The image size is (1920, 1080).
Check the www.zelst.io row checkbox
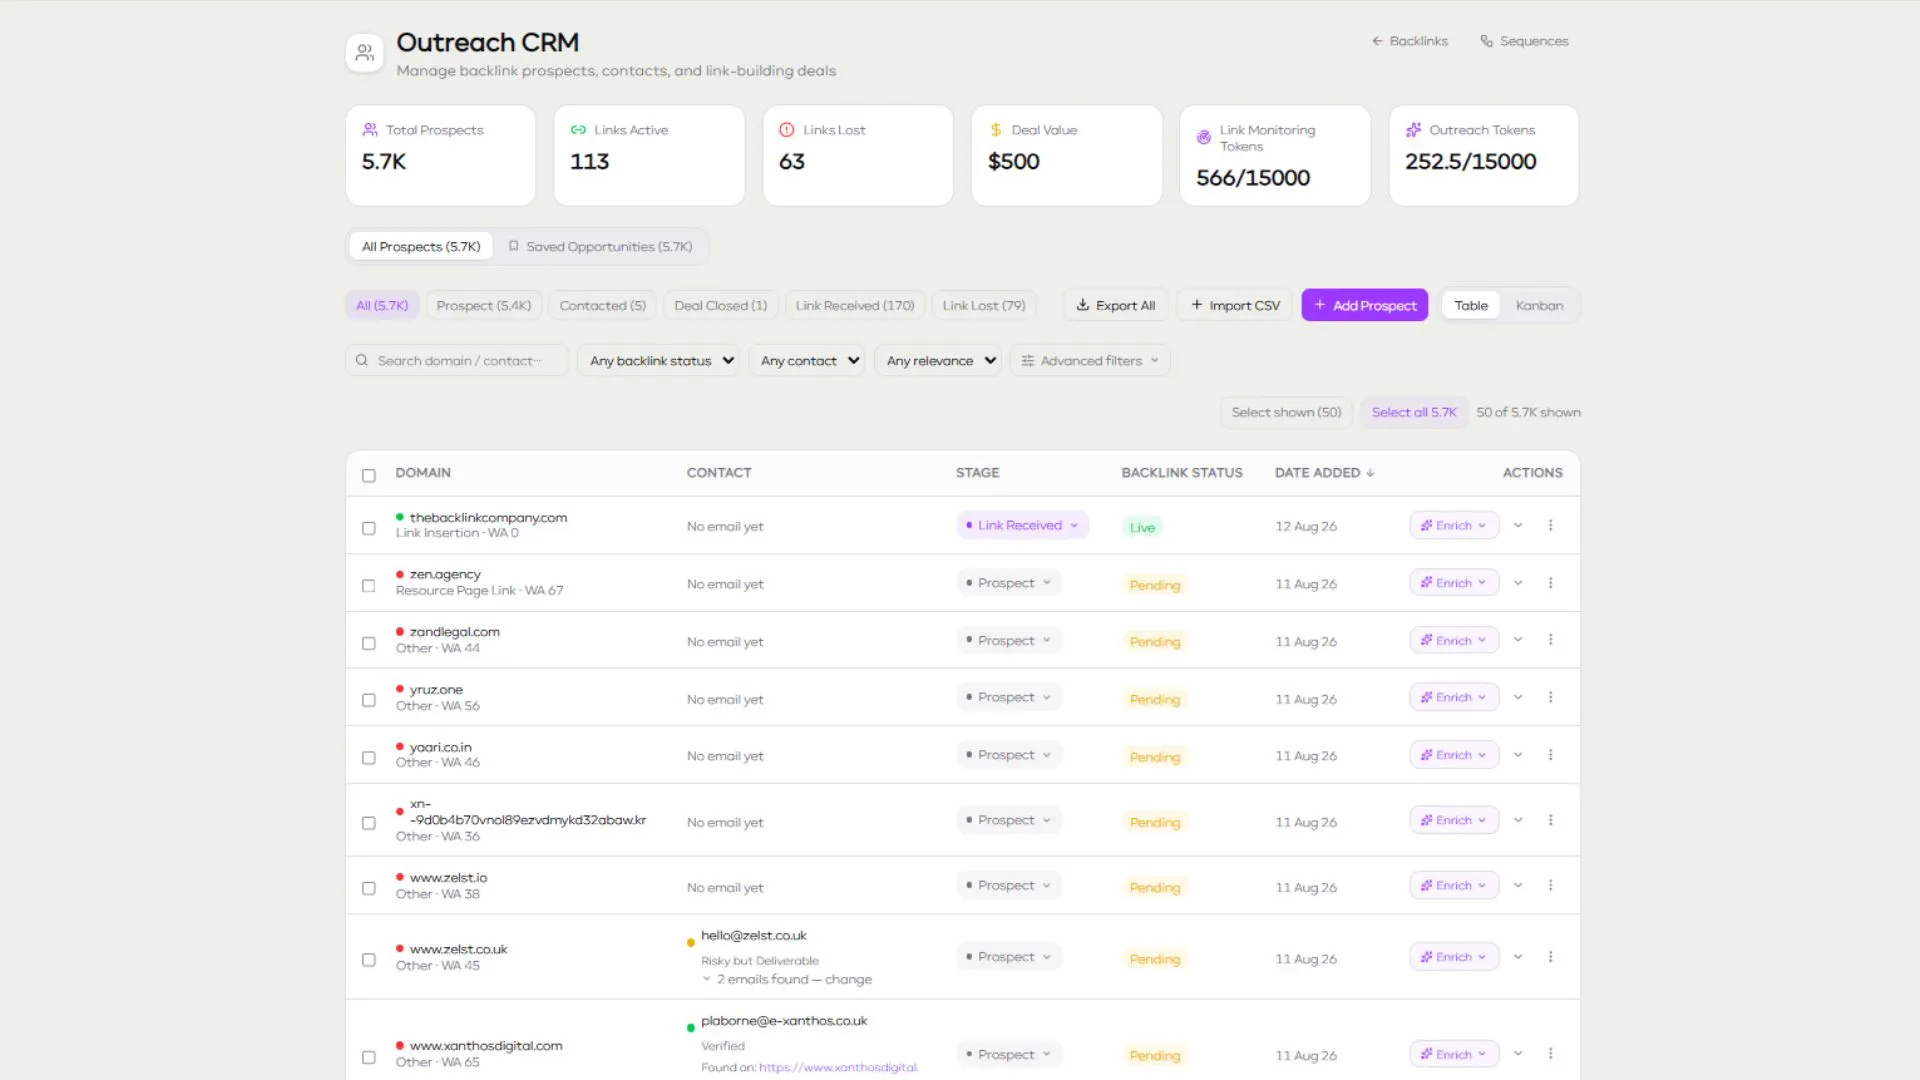pos(369,888)
